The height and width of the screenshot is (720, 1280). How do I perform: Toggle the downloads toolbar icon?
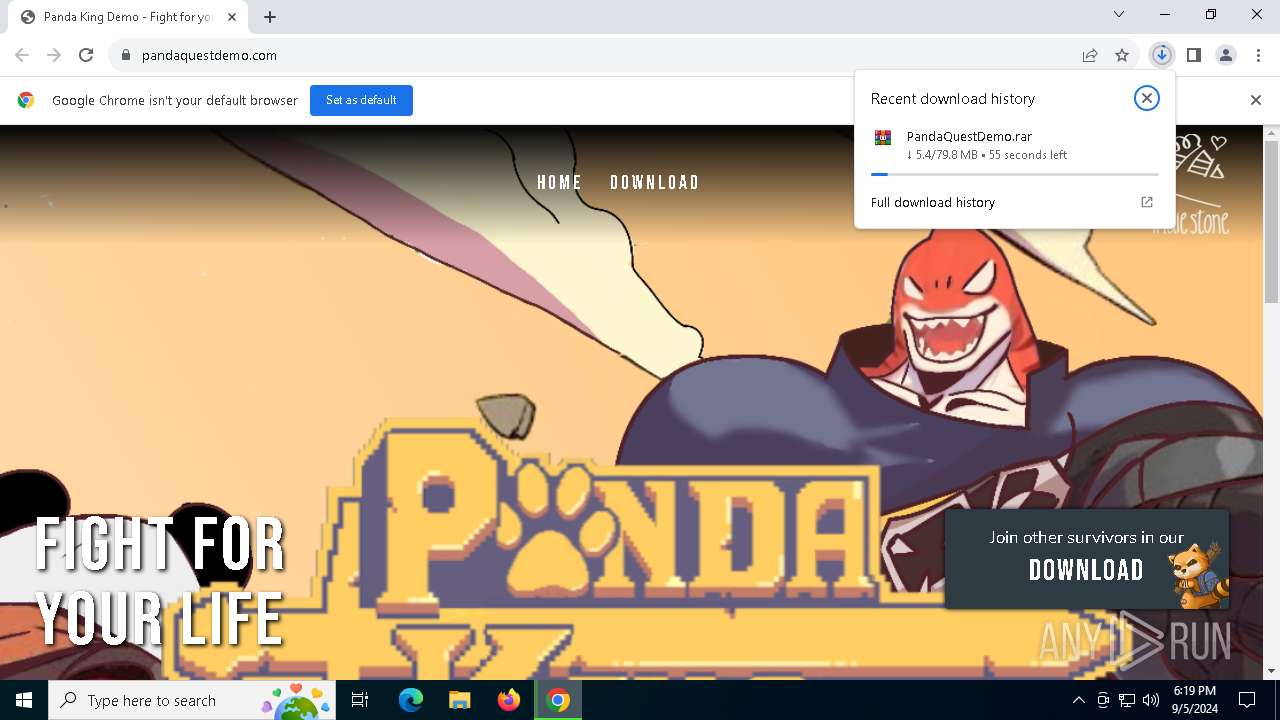(1161, 55)
